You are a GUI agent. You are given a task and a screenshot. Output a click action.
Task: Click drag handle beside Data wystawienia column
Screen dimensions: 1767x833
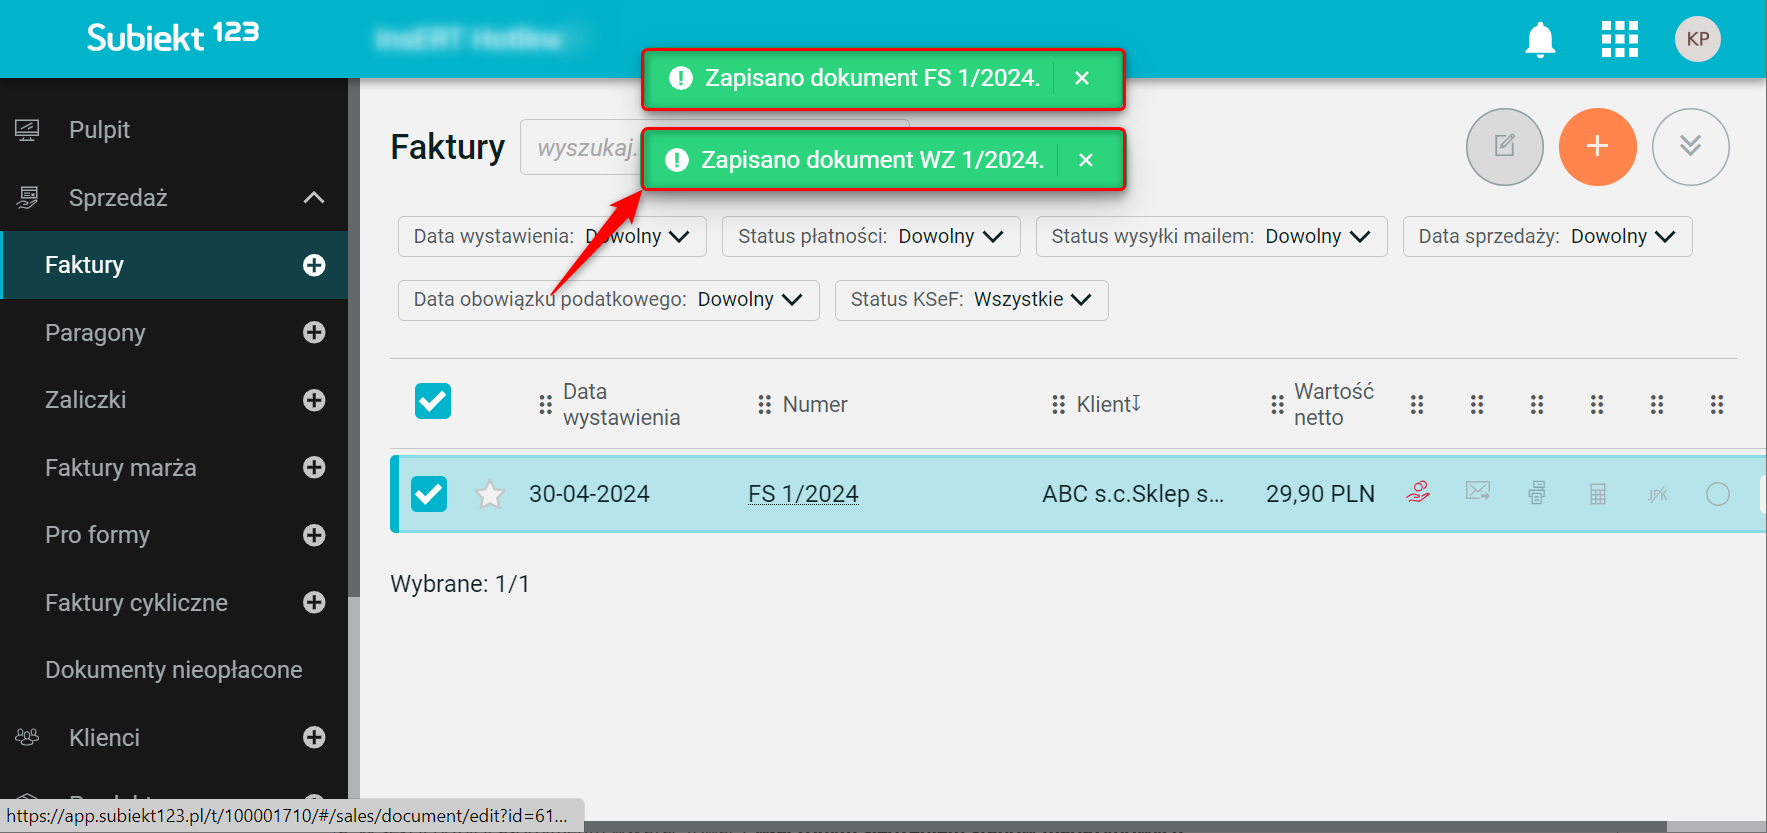[x=545, y=405]
